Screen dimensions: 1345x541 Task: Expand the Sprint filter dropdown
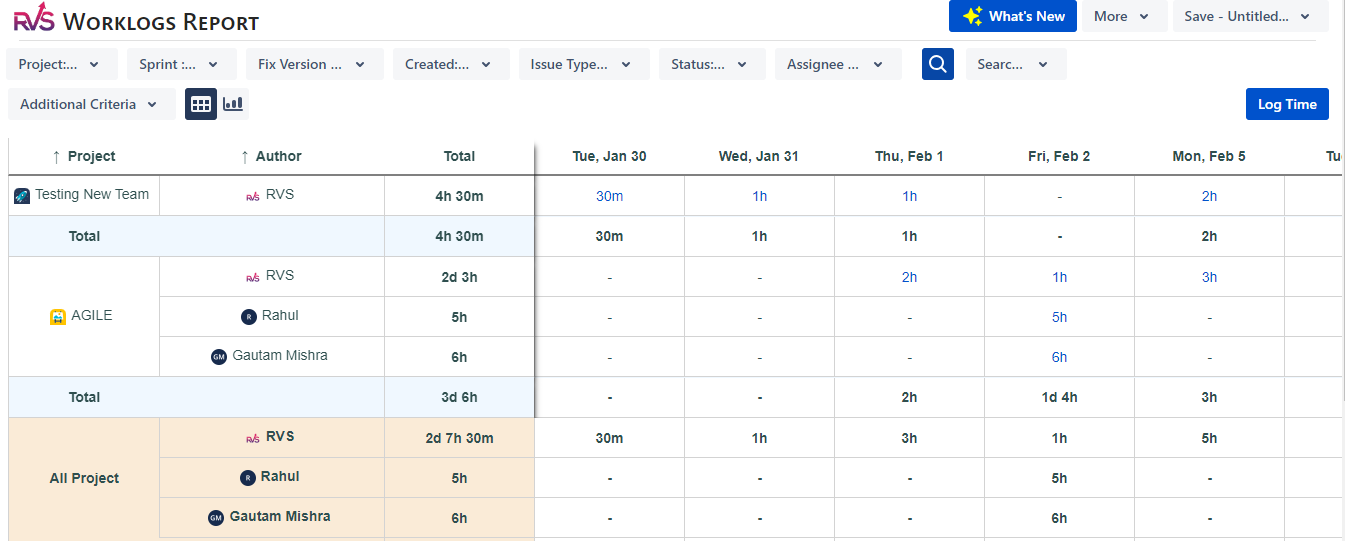(181, 64)
